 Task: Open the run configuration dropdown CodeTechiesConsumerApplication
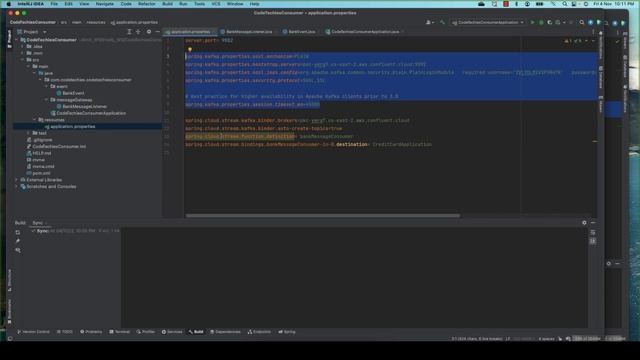click(488, 22)
